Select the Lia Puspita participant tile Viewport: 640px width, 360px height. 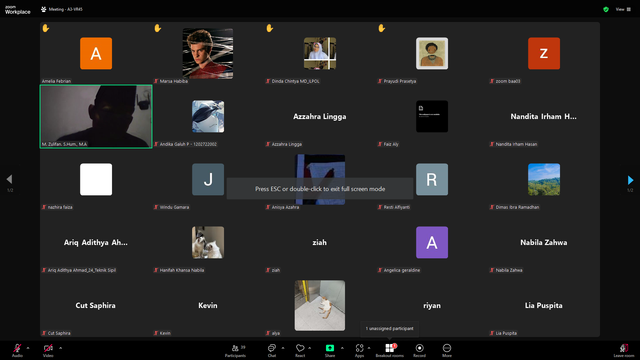pyautogui.click(x=544, y=306)
